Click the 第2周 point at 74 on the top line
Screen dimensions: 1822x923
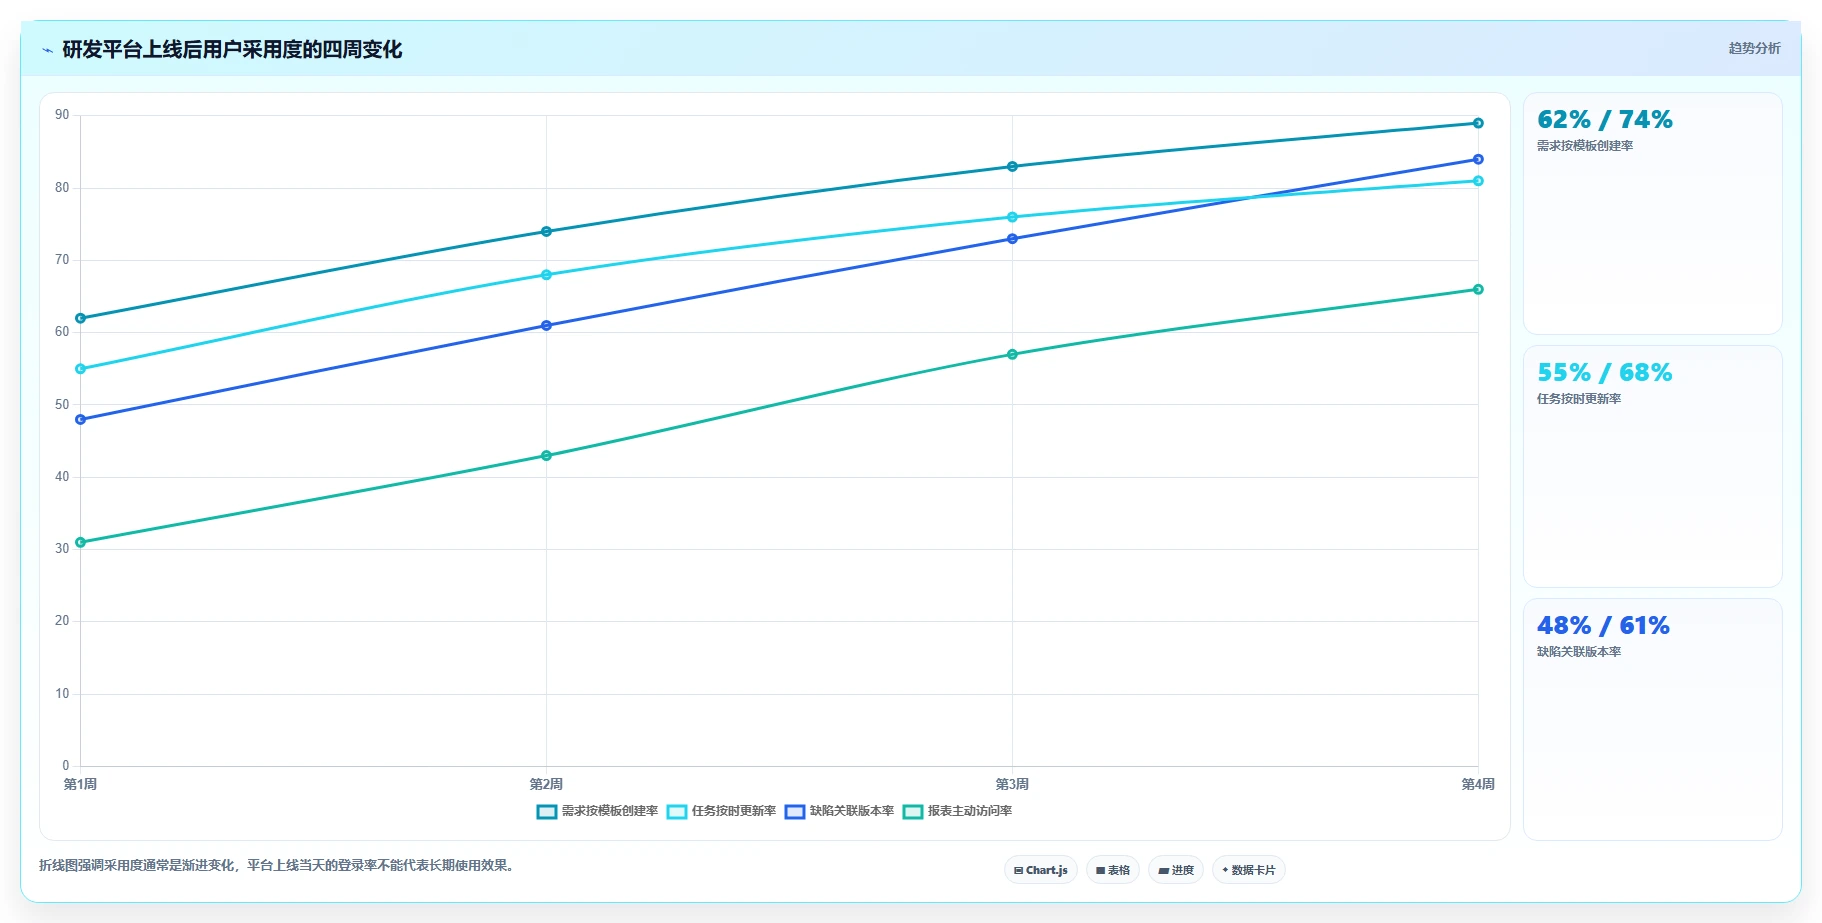546,231
